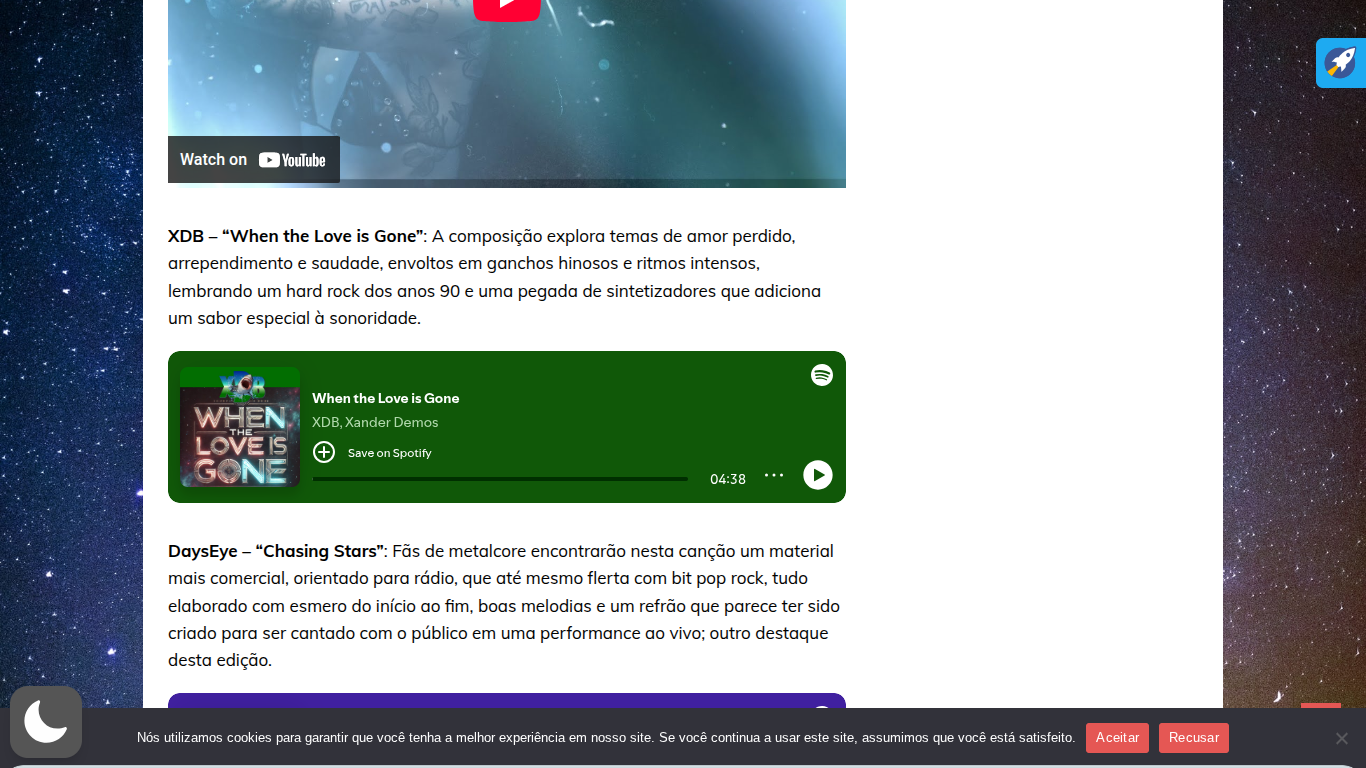
Task: Open the "When the Love is Gone" track title
Action: [385, 398]
